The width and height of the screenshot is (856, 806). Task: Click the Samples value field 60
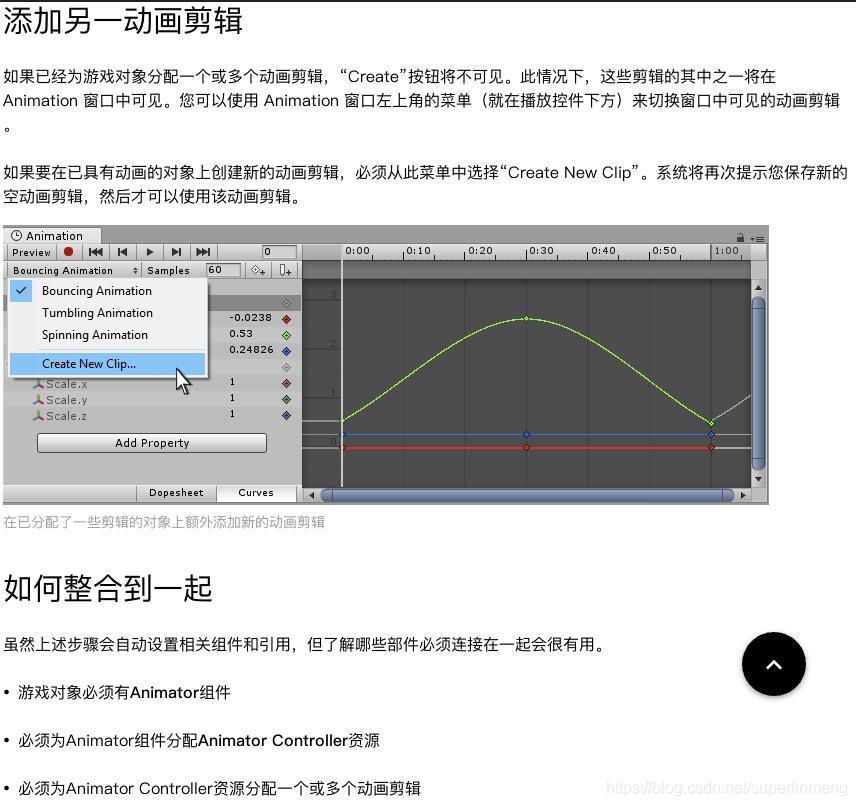223,270
